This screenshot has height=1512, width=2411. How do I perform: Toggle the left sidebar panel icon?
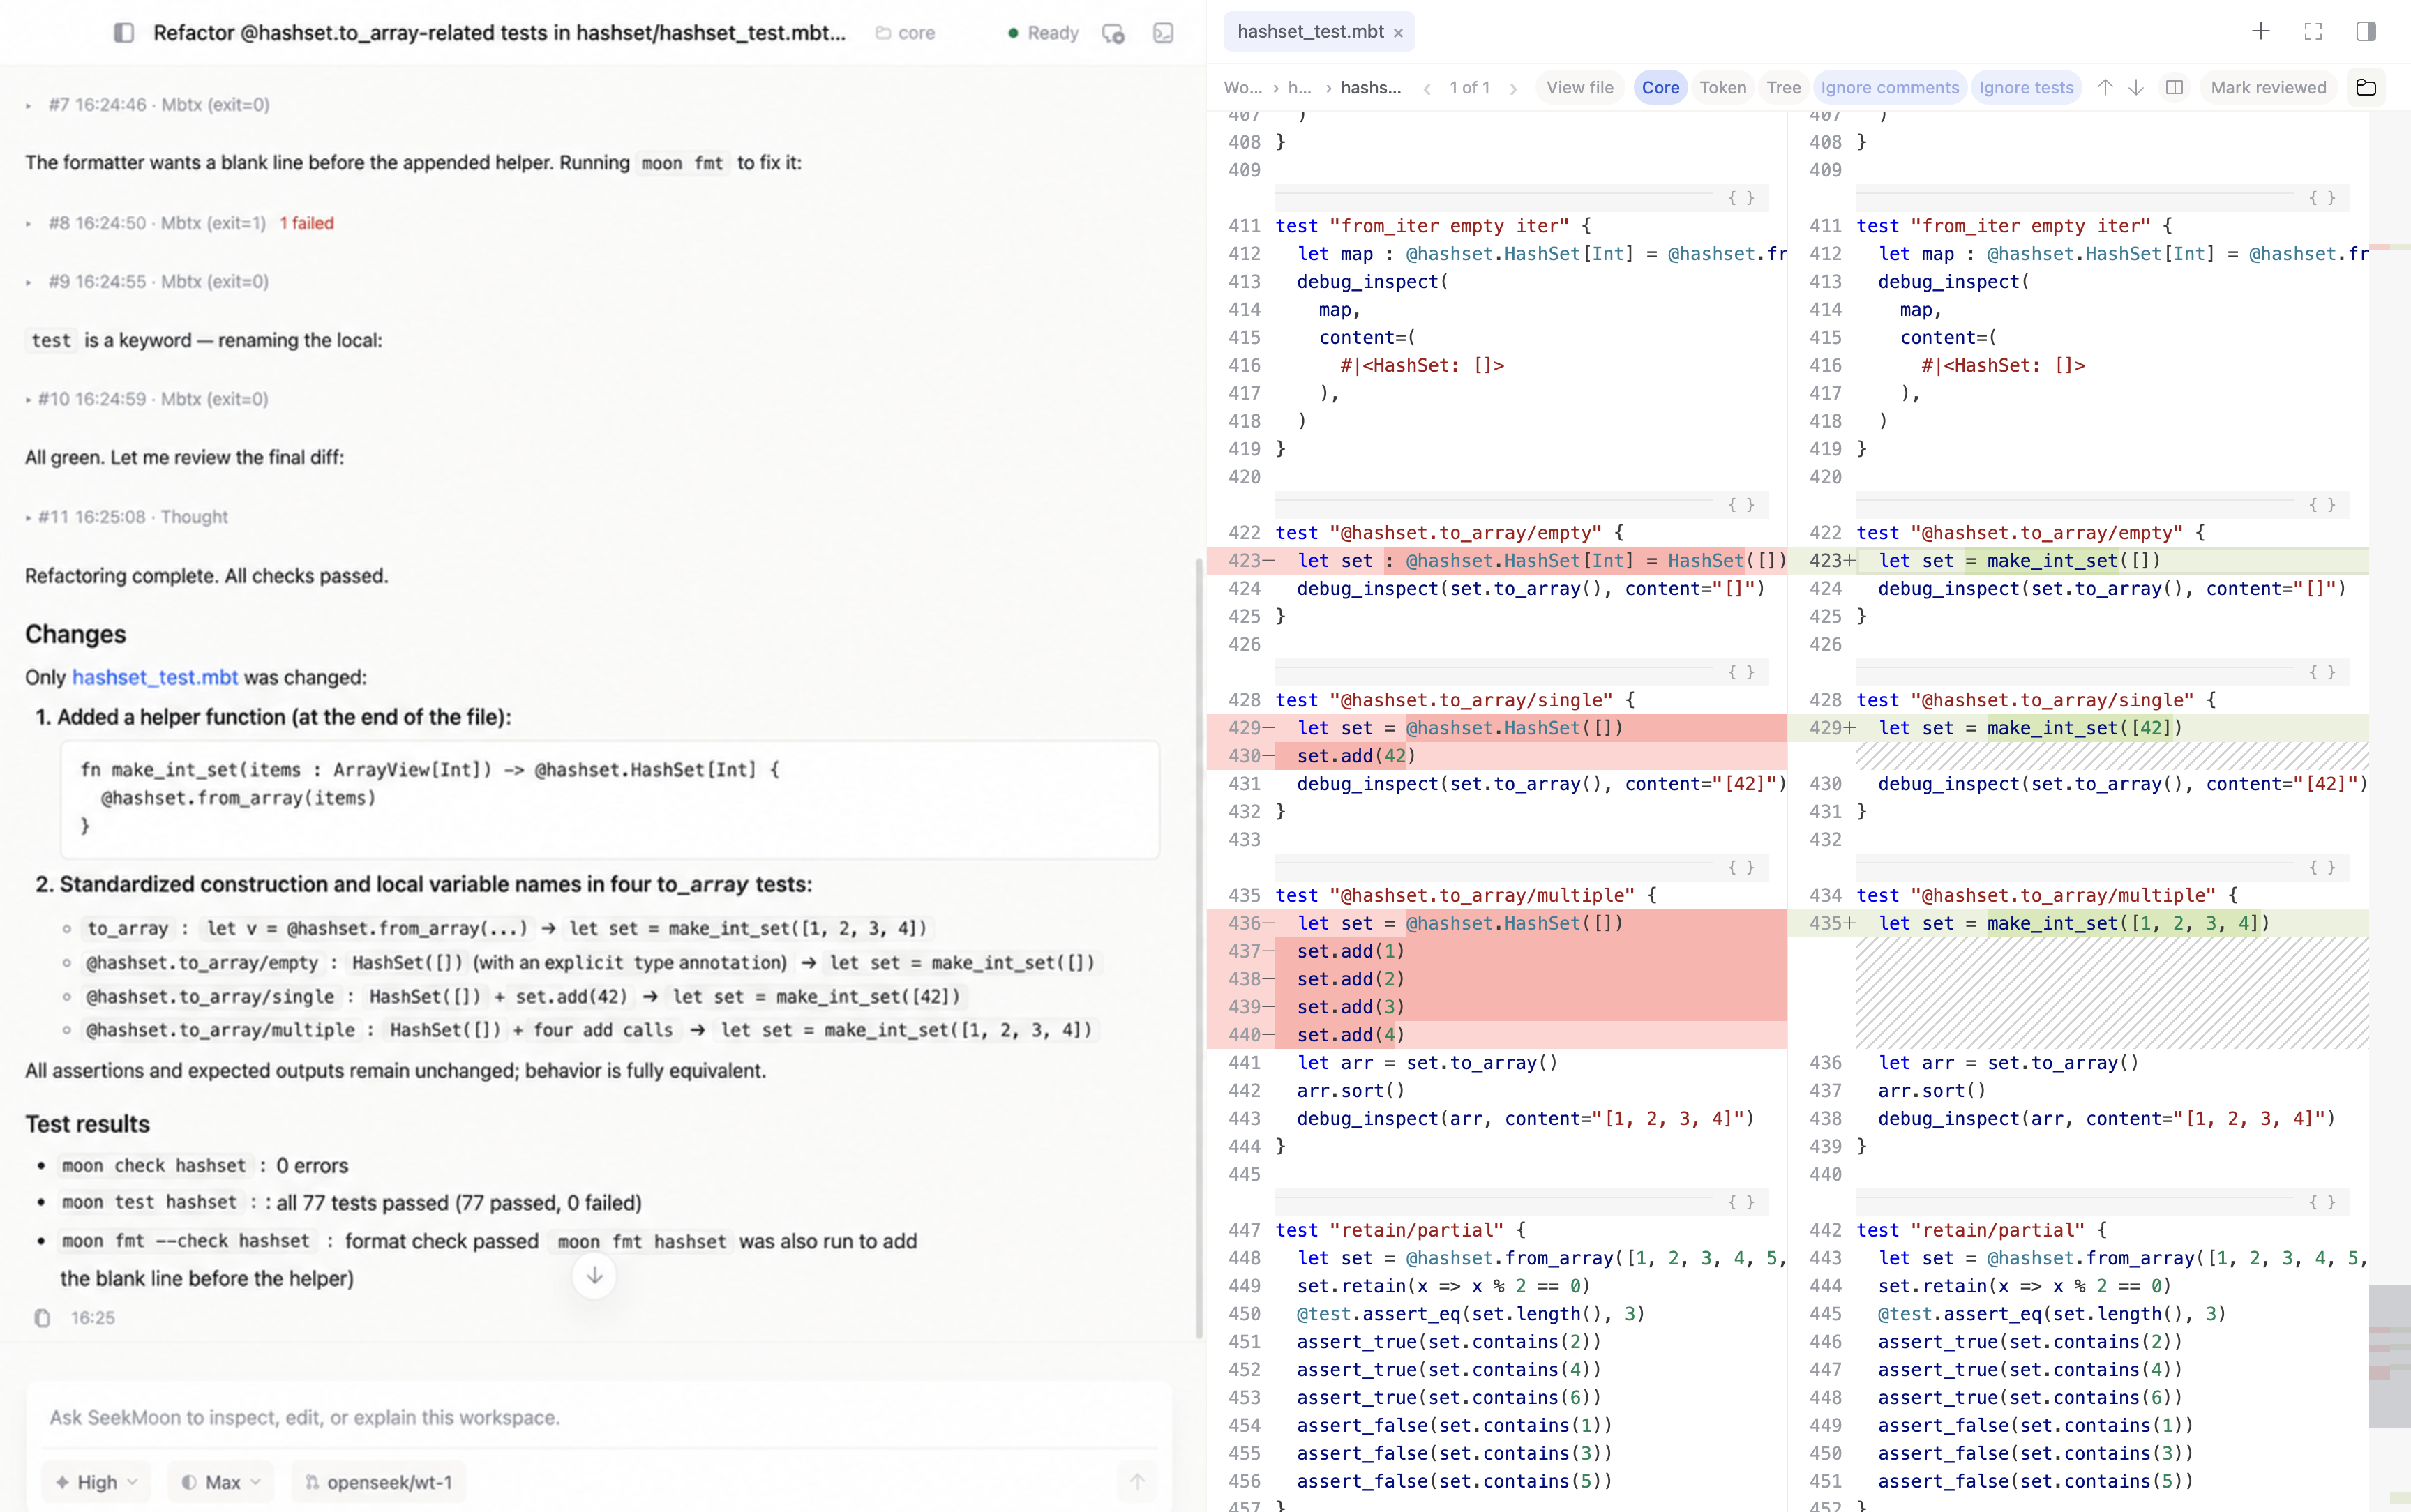124,33
